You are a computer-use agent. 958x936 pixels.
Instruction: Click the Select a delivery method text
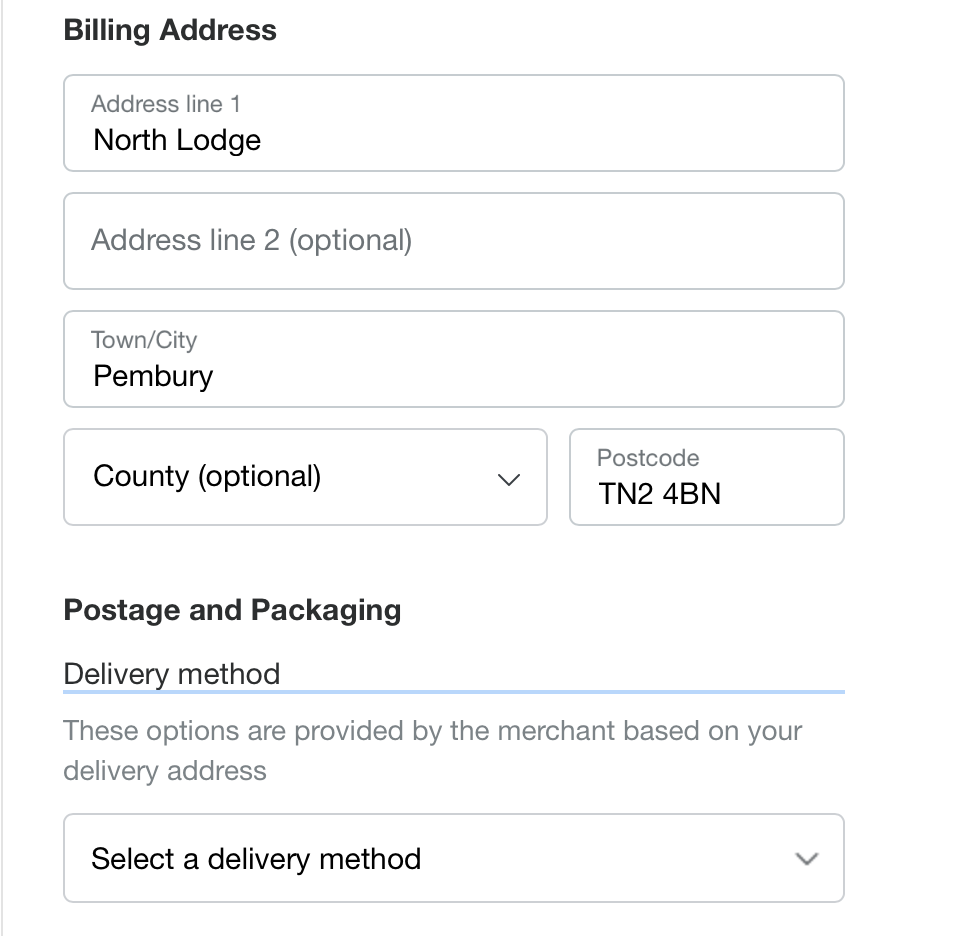[256, 859]
